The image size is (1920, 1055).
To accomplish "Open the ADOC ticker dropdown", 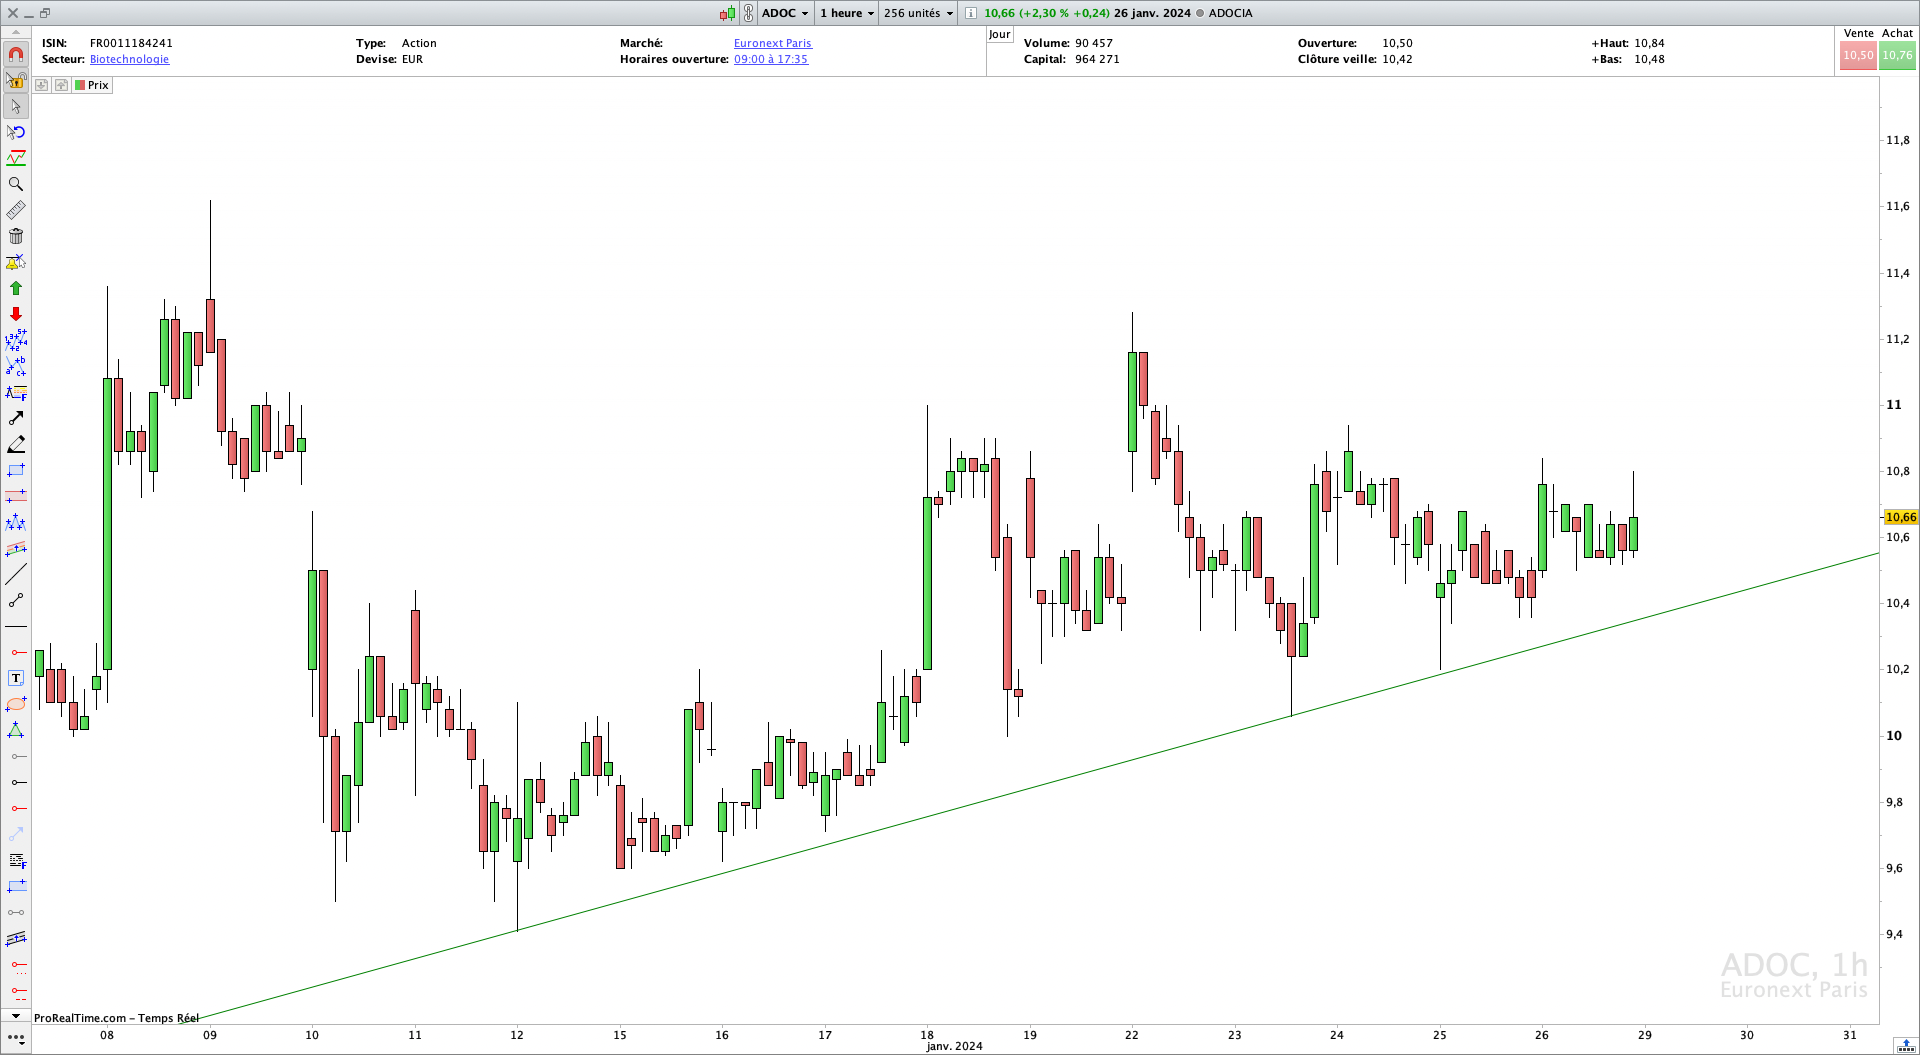I will (x=785, y=13).
